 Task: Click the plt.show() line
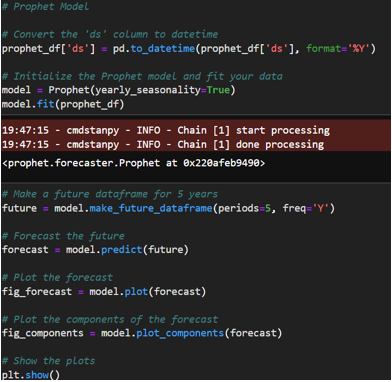click(x=31, y=375)
